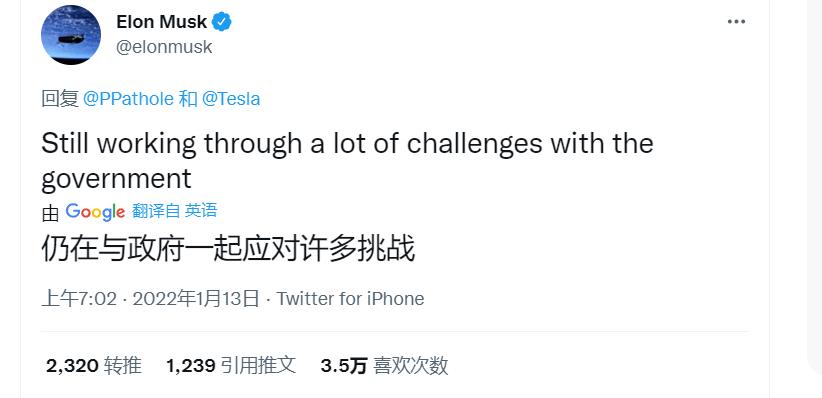Click the 翻译自 英语 translation link

click(x=175, y=211)
